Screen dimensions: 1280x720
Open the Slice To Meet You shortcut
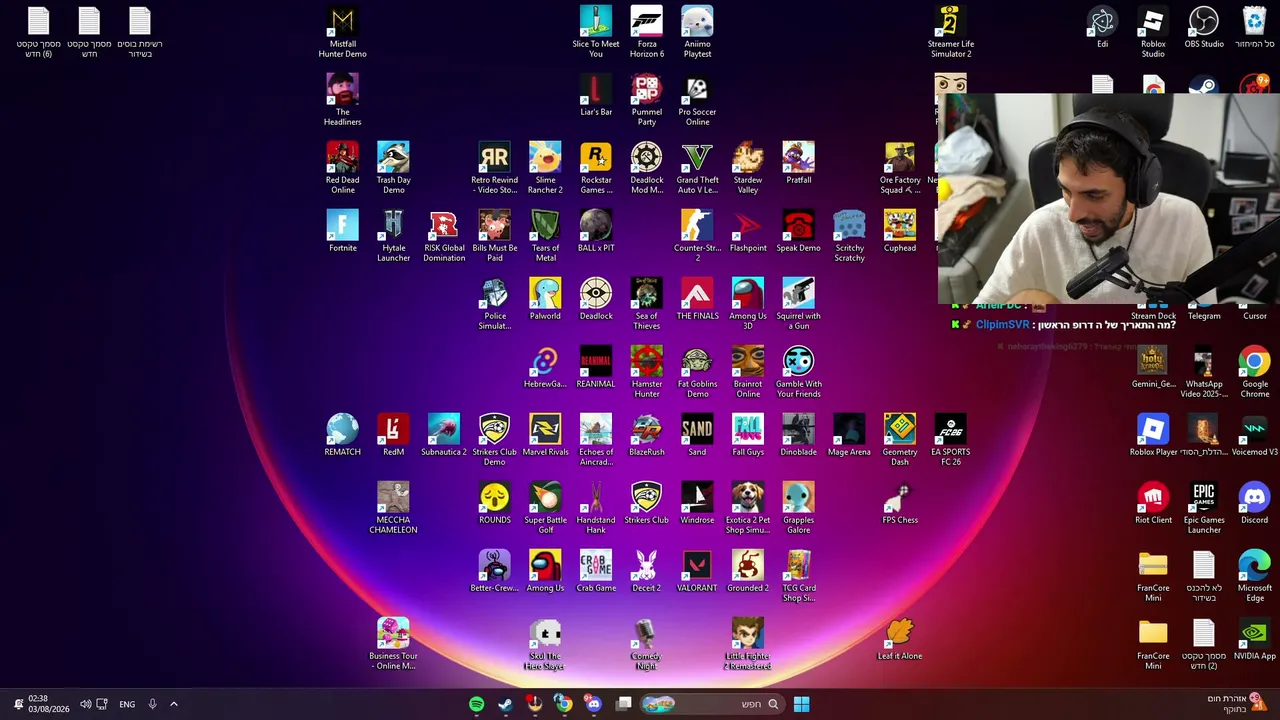click(x=596, y=32)
